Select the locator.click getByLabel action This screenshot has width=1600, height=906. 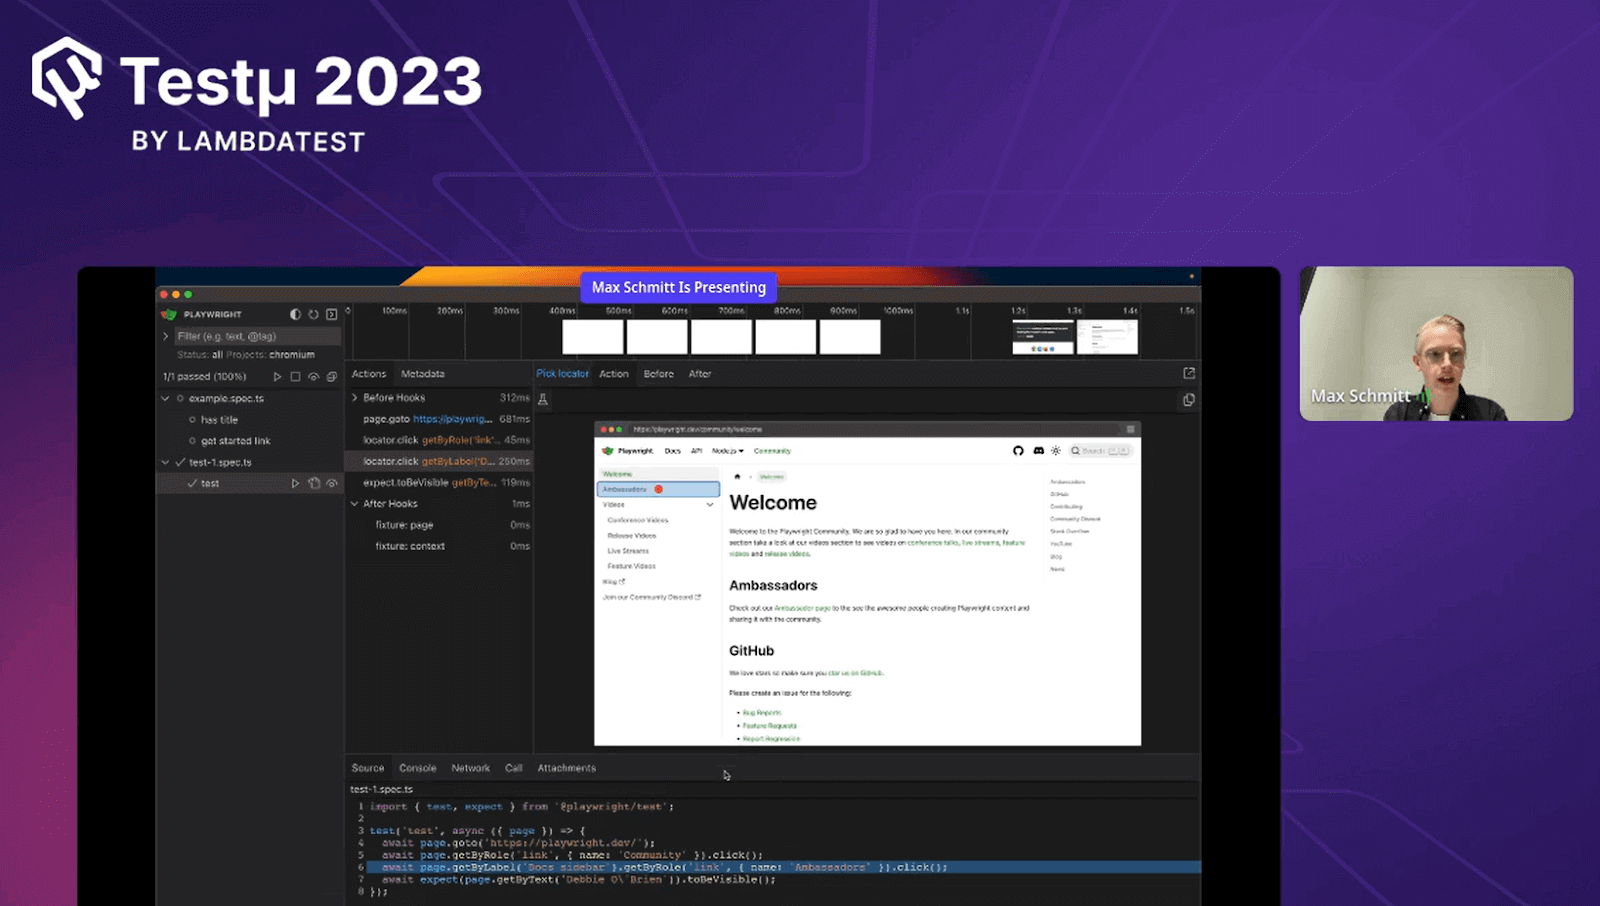pos(439,461)
